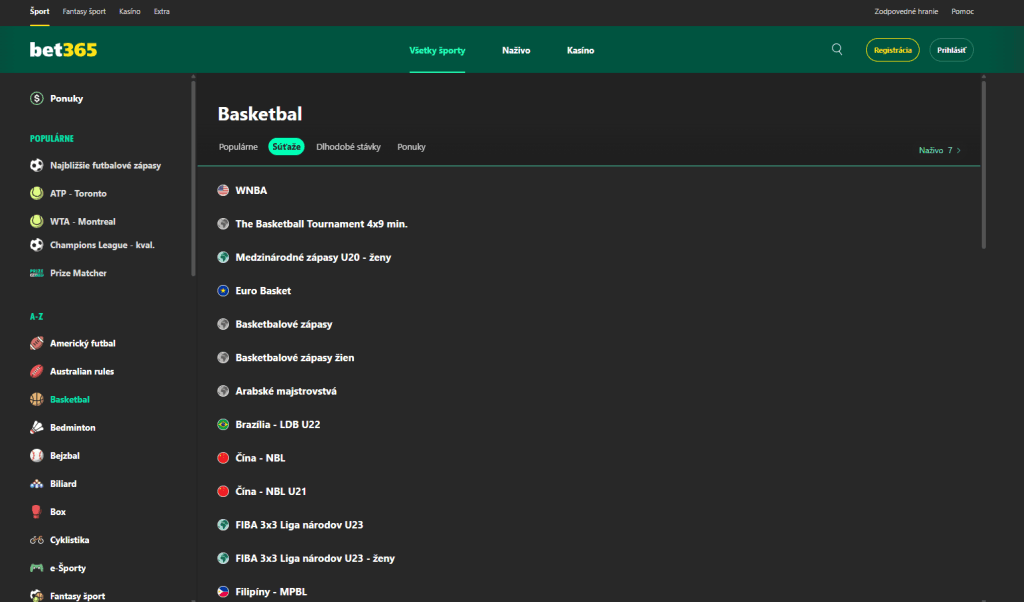The image size is (1024, 602).
Task: Click the Registrácia button
Action: 893,50
